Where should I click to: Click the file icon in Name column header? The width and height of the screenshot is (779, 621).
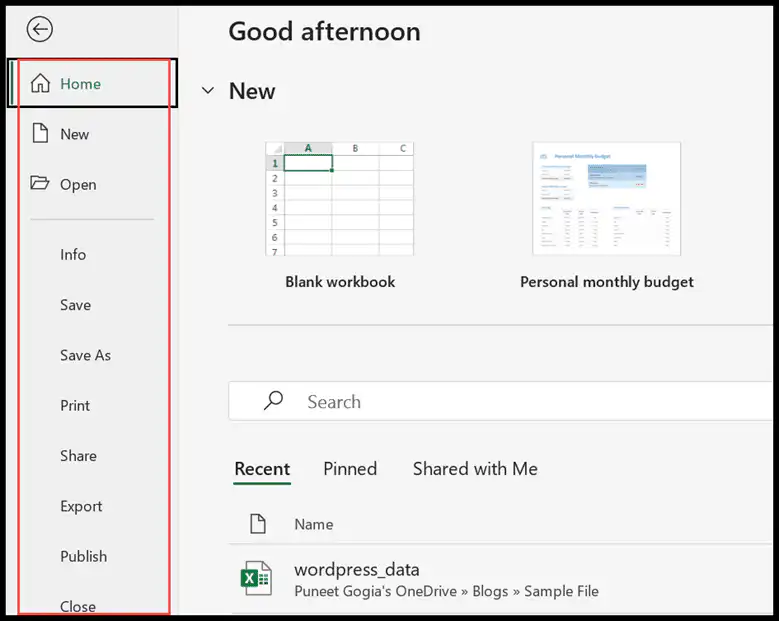tap(258, 524)
